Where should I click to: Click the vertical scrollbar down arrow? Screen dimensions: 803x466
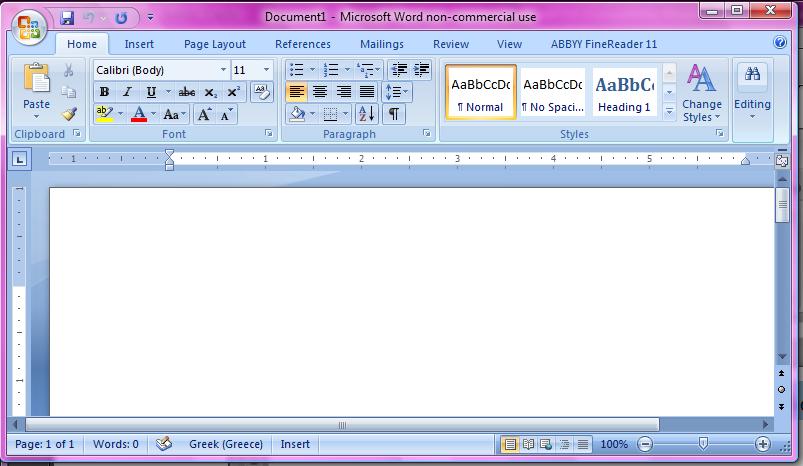click(782, 356)
